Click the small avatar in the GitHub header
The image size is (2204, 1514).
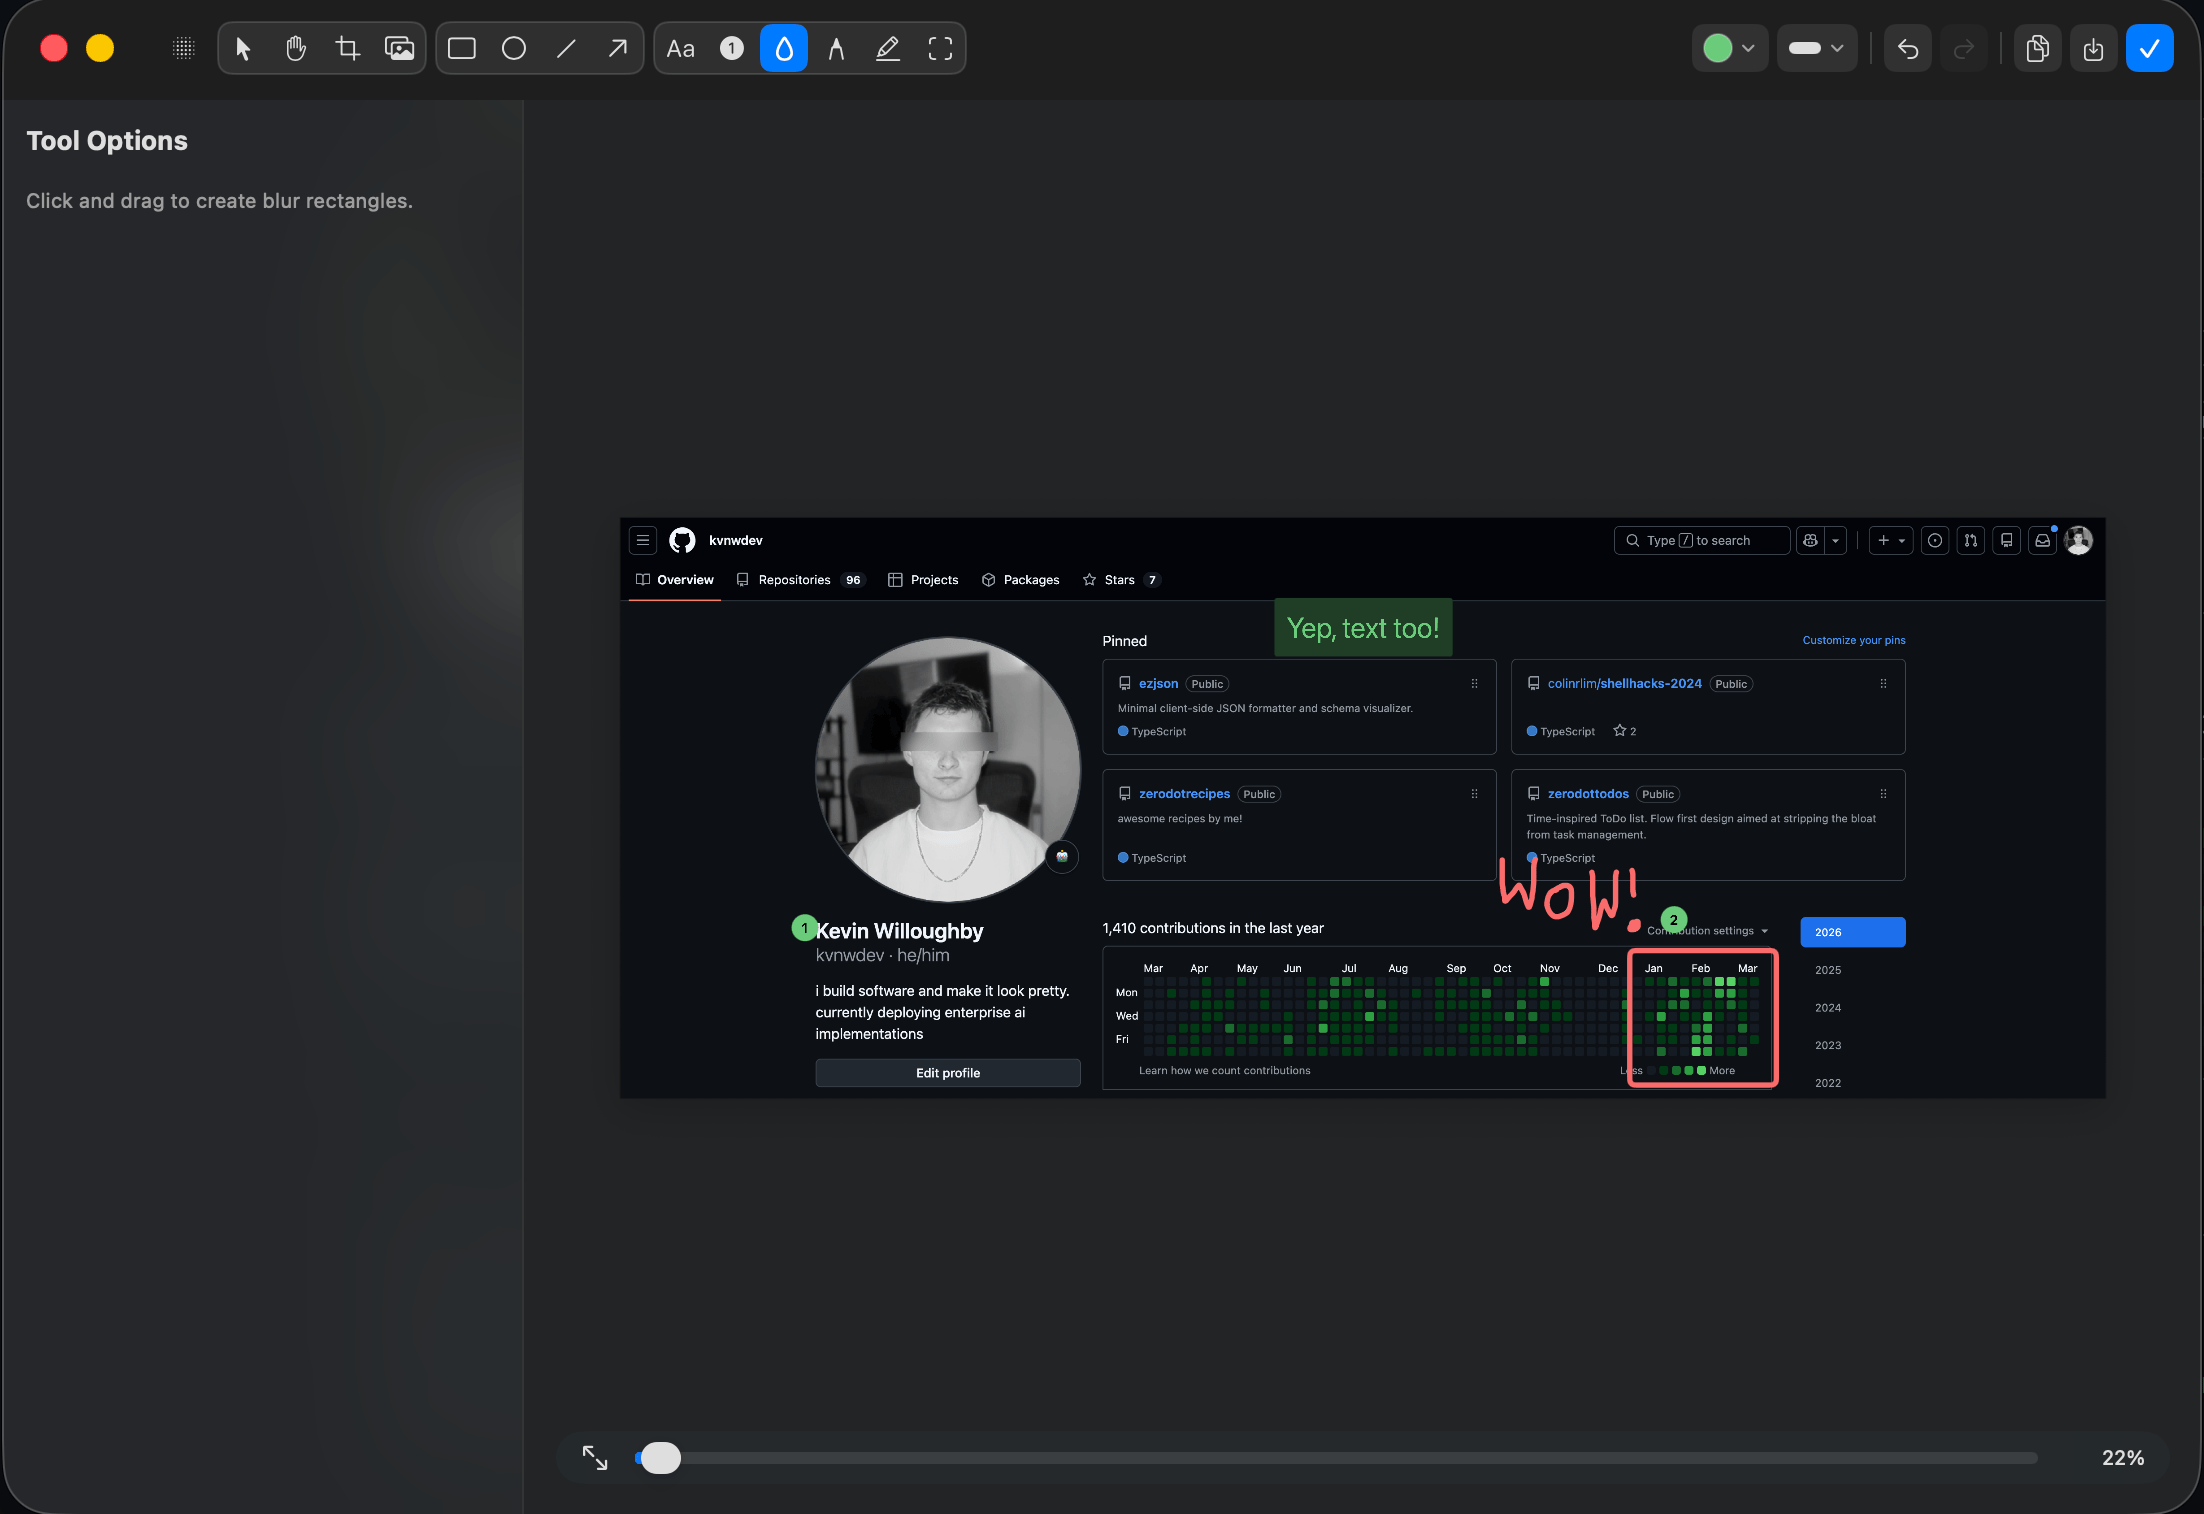[2079, 540]
